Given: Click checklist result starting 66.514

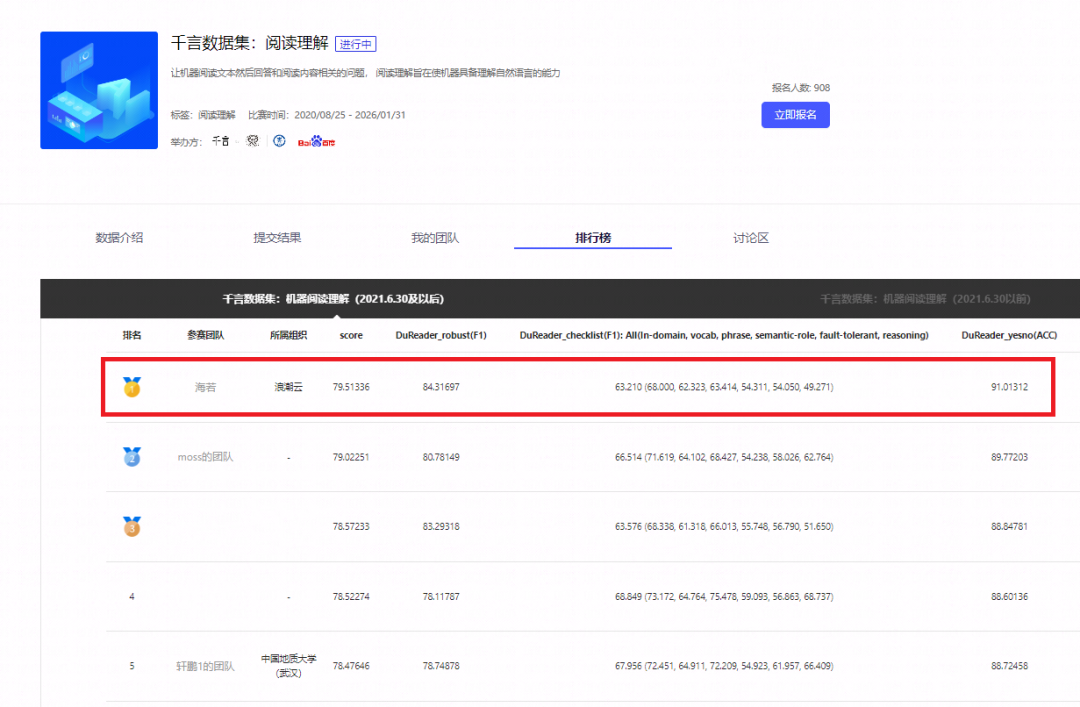Looking at the screenshot, I should coord(724,457).
